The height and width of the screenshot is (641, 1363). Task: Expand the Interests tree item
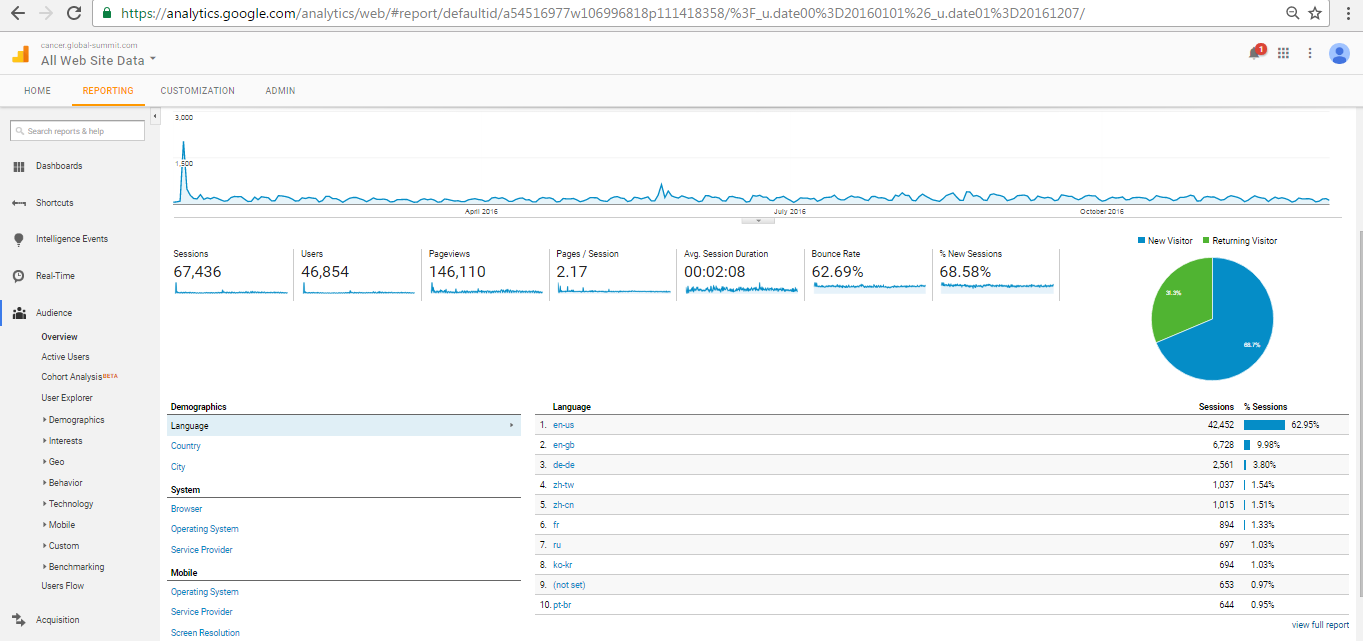(44, 441)
